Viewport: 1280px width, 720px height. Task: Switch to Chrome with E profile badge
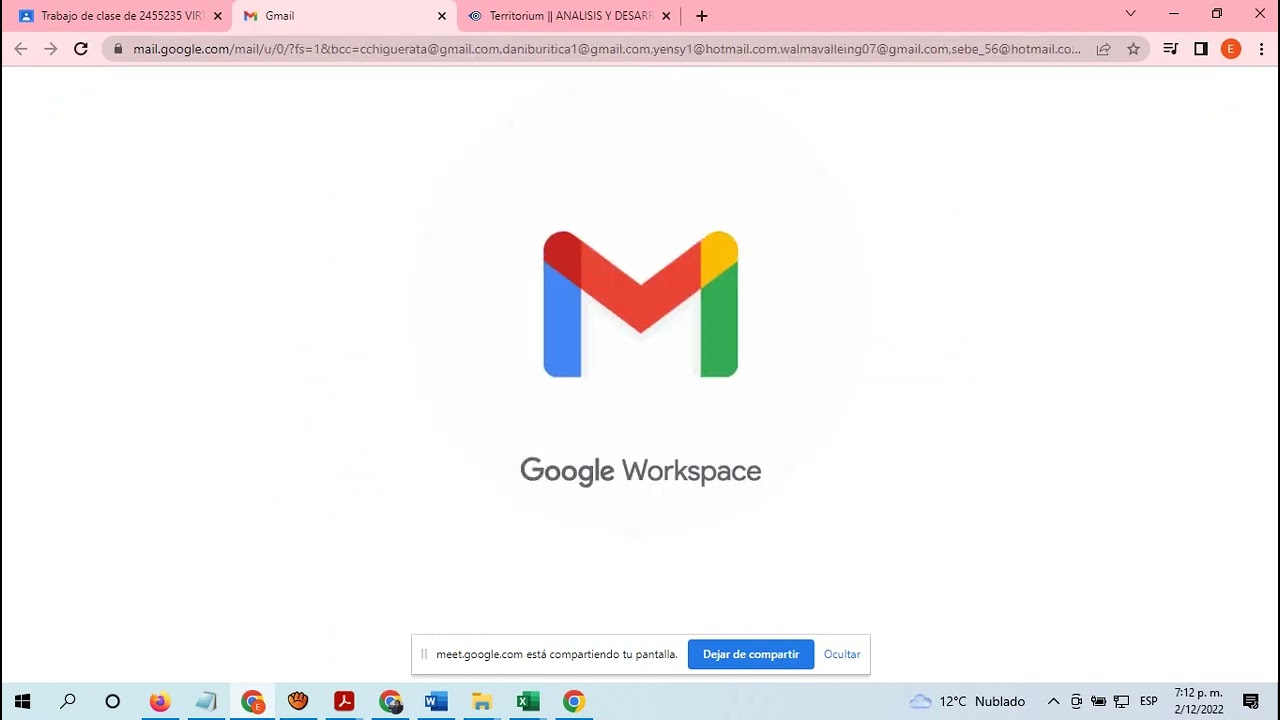[252, 701]
